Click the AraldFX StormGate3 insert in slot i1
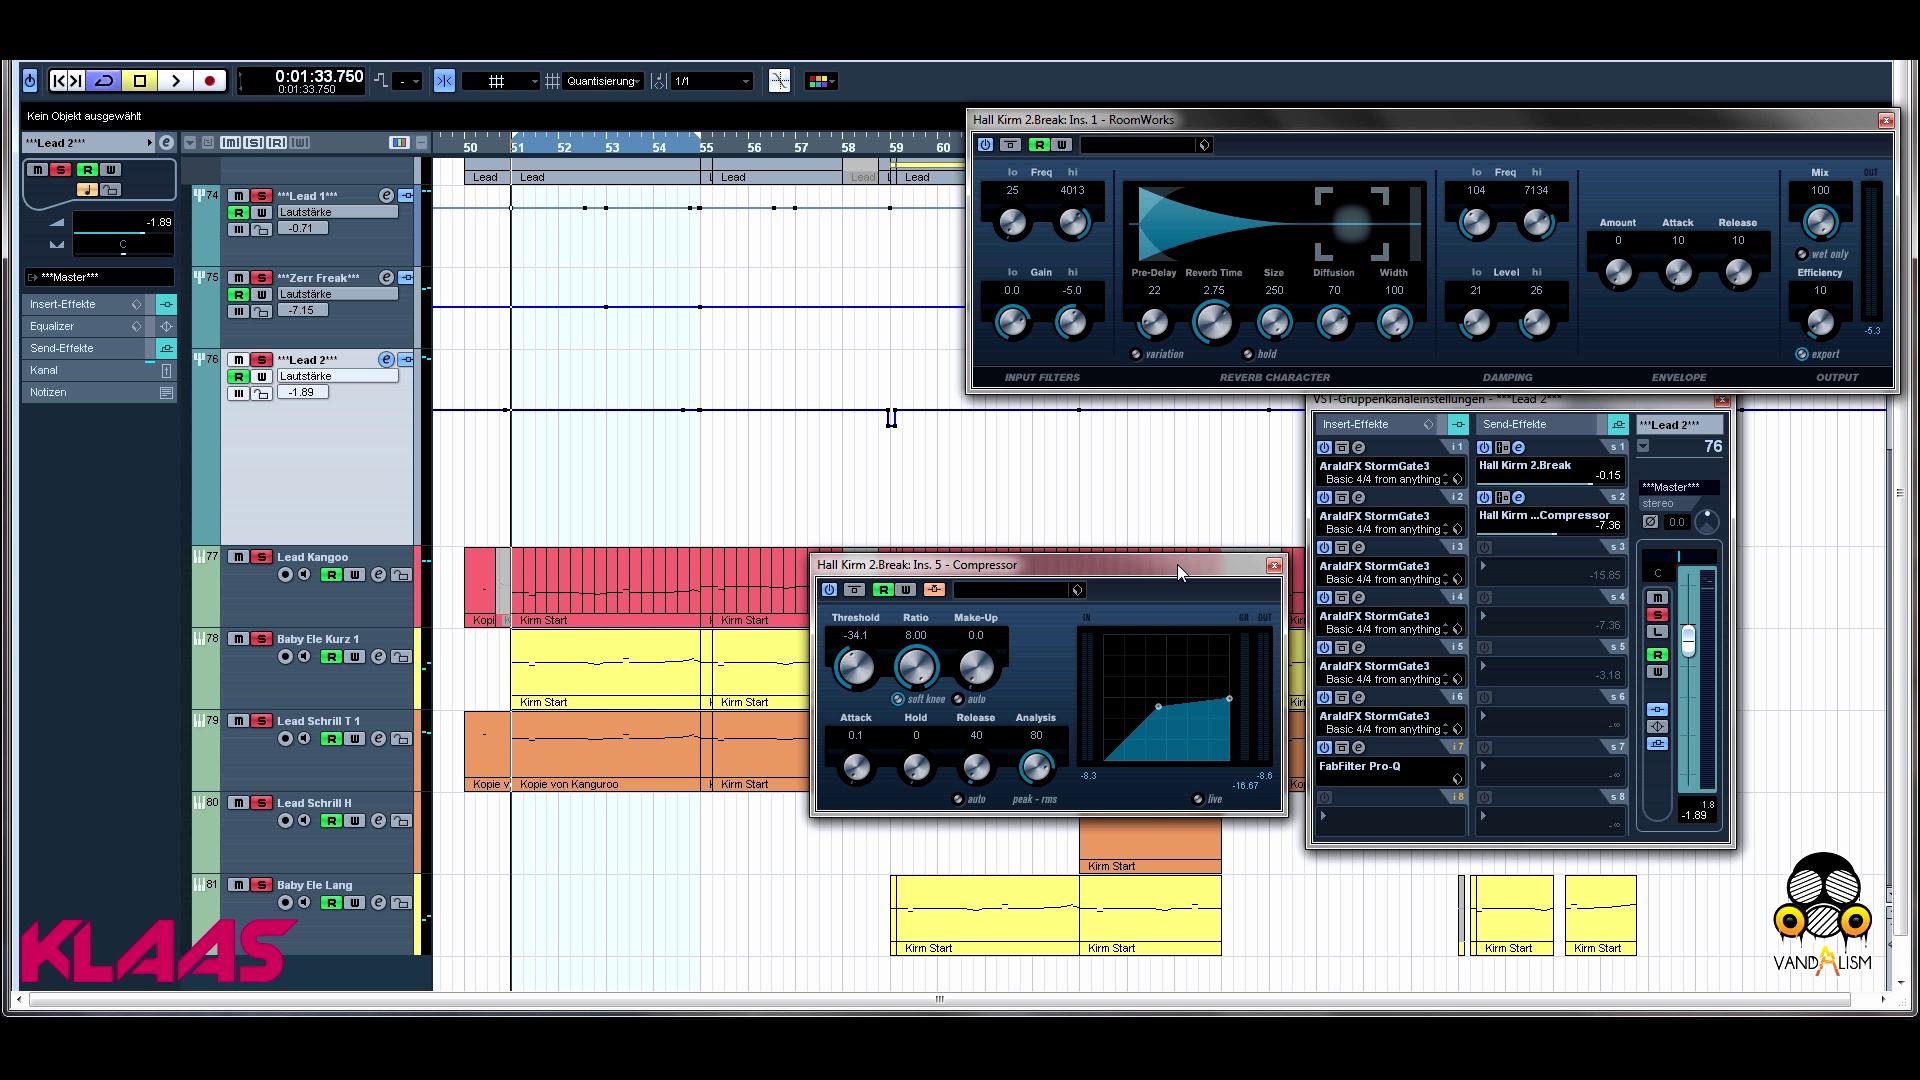Image resolution: width=1920 pixels, height=1080 pixels. point(1390,472)
